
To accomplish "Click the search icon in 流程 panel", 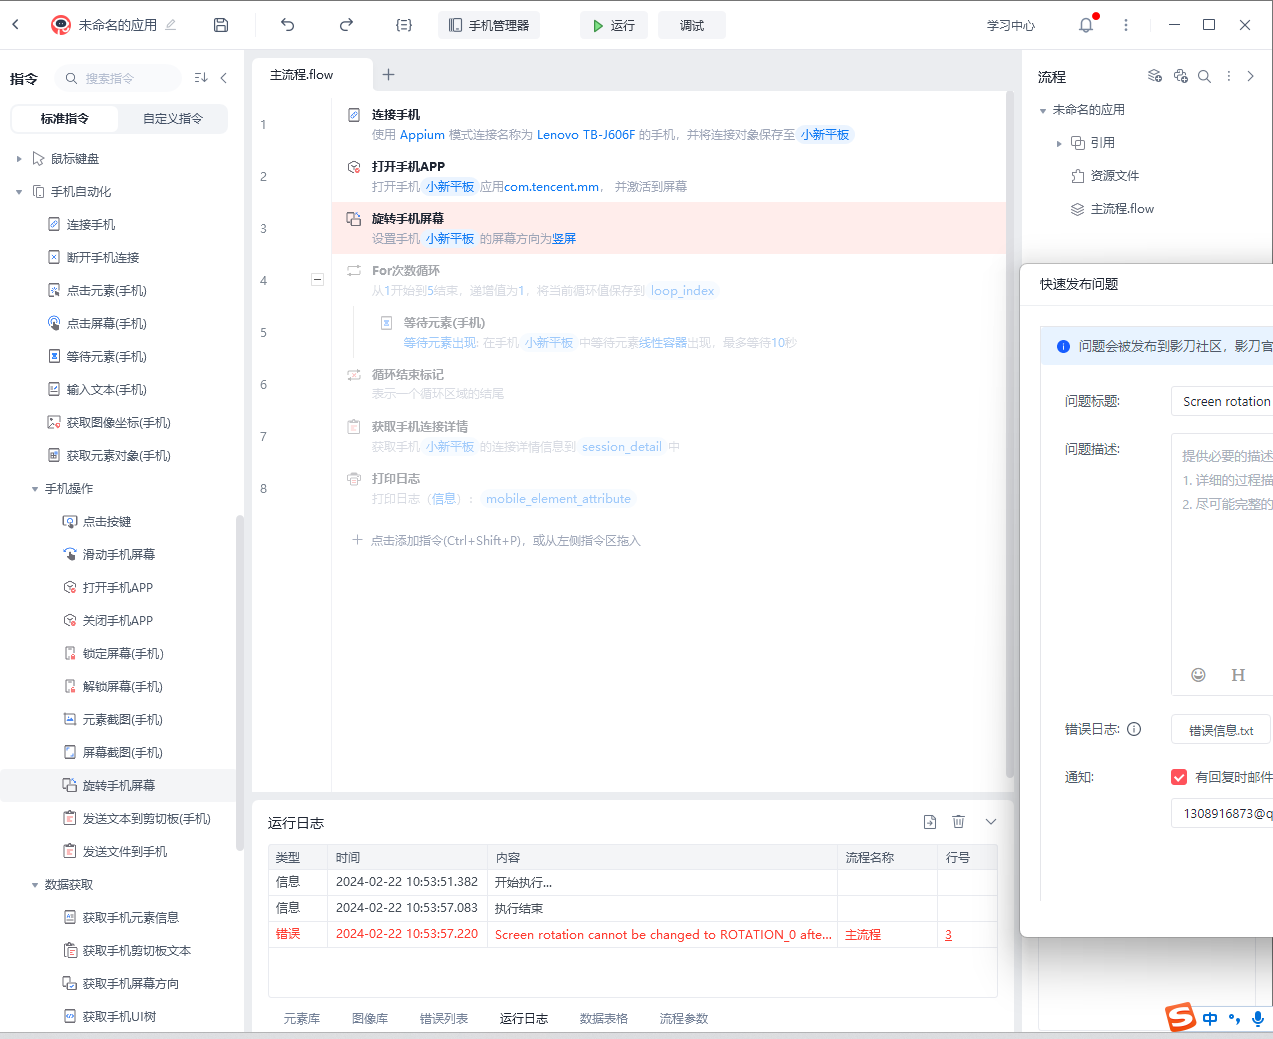I will pyautogui.click(x=1204, y=76).
